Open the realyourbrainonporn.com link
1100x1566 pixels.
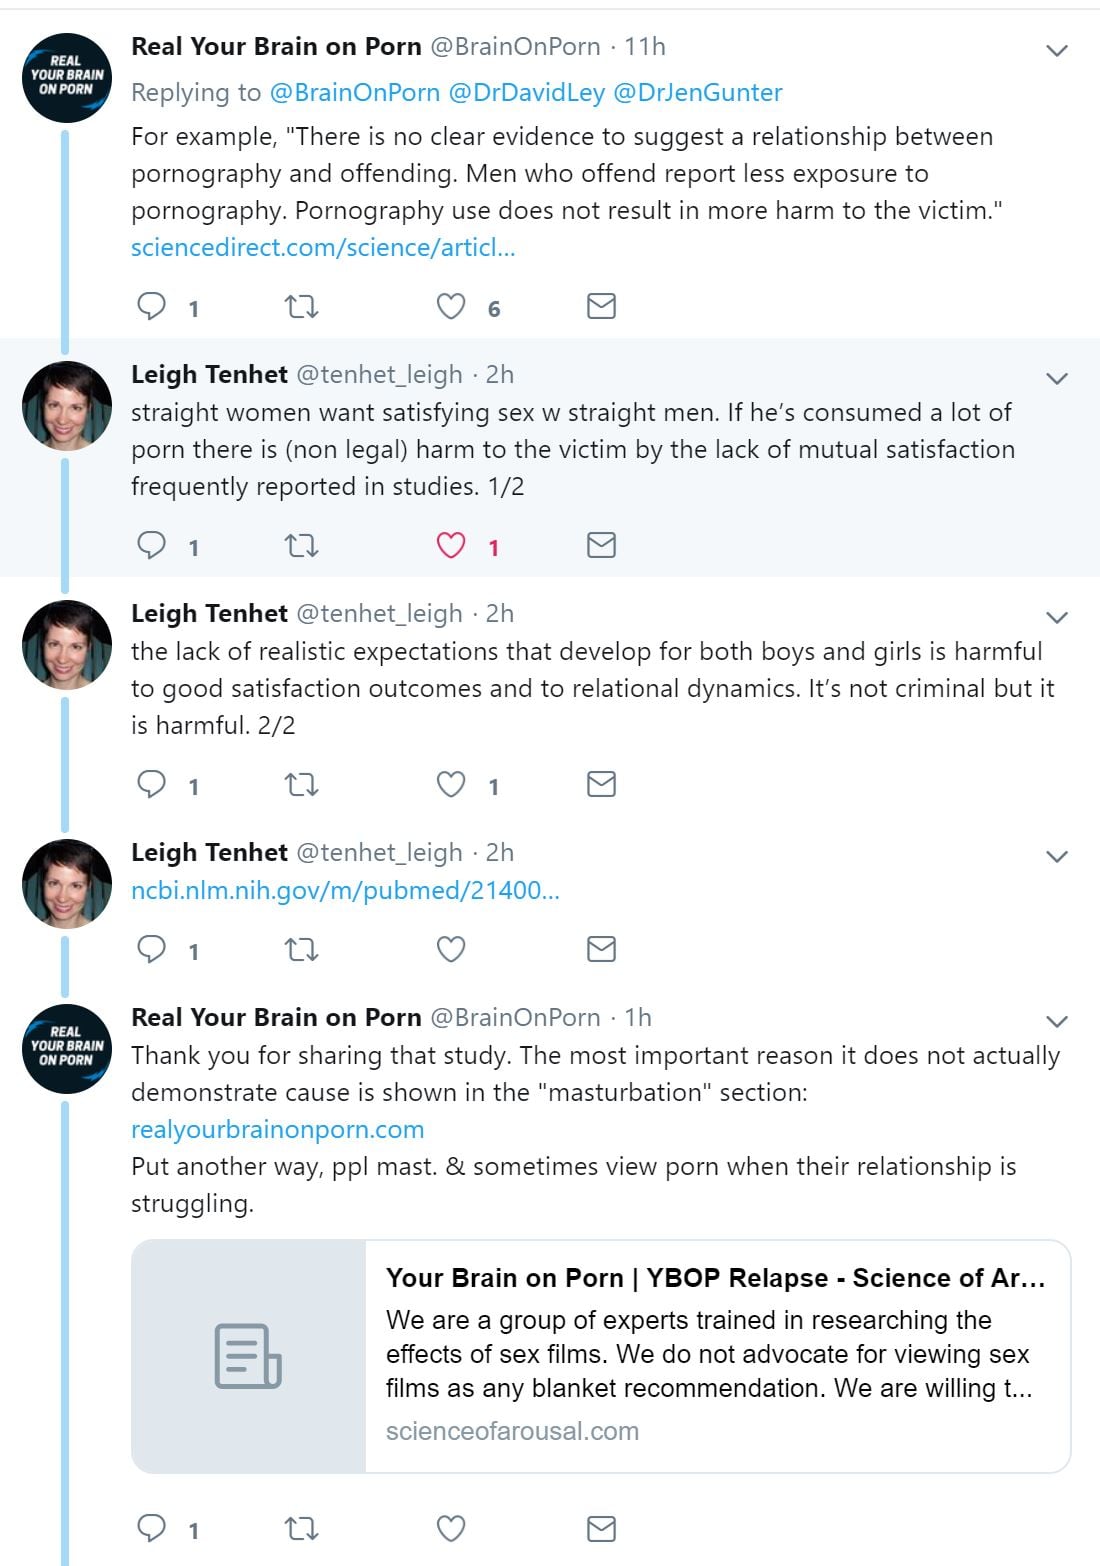pos(277,1130)
